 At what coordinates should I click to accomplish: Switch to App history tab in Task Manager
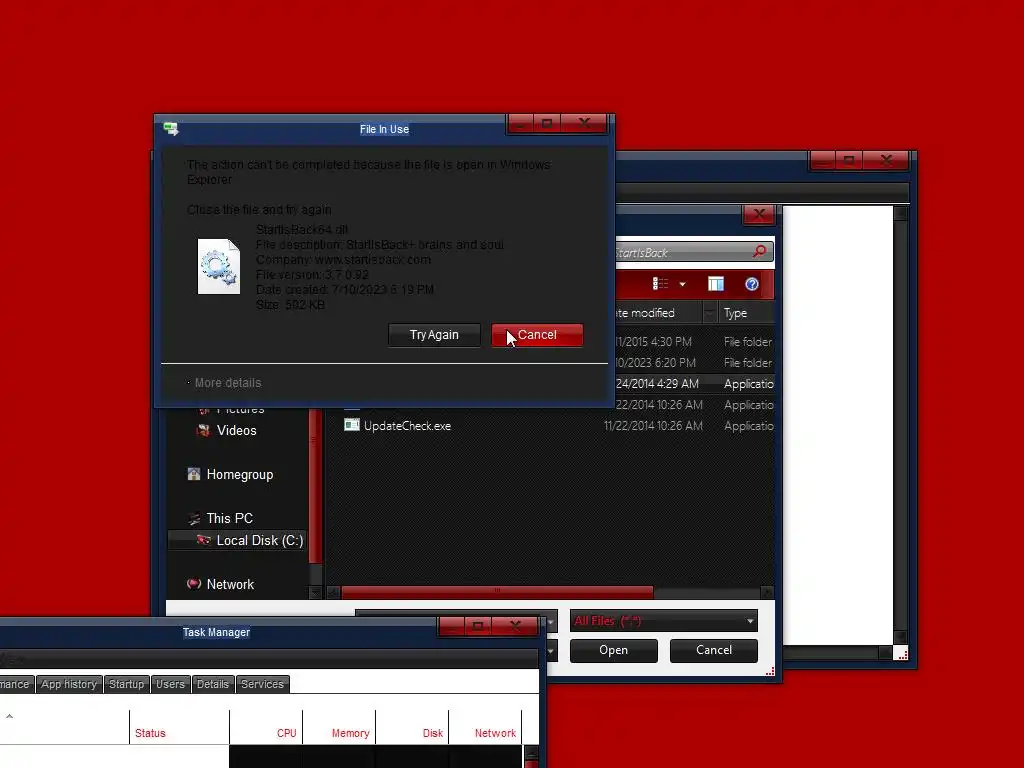click(69, 684)
